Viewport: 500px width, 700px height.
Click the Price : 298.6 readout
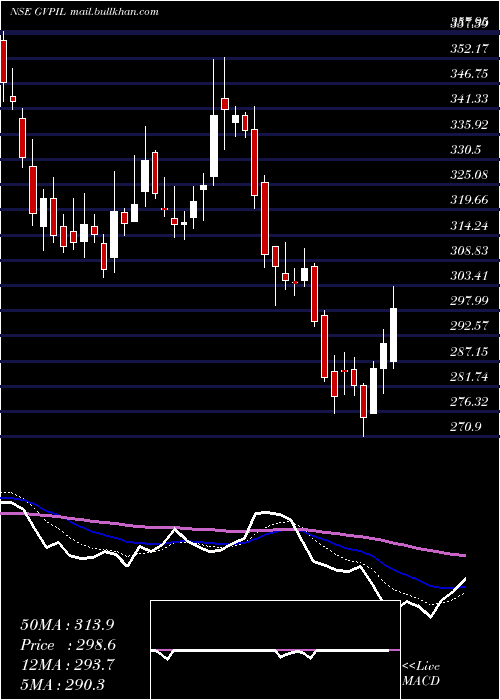coord(68,645)
